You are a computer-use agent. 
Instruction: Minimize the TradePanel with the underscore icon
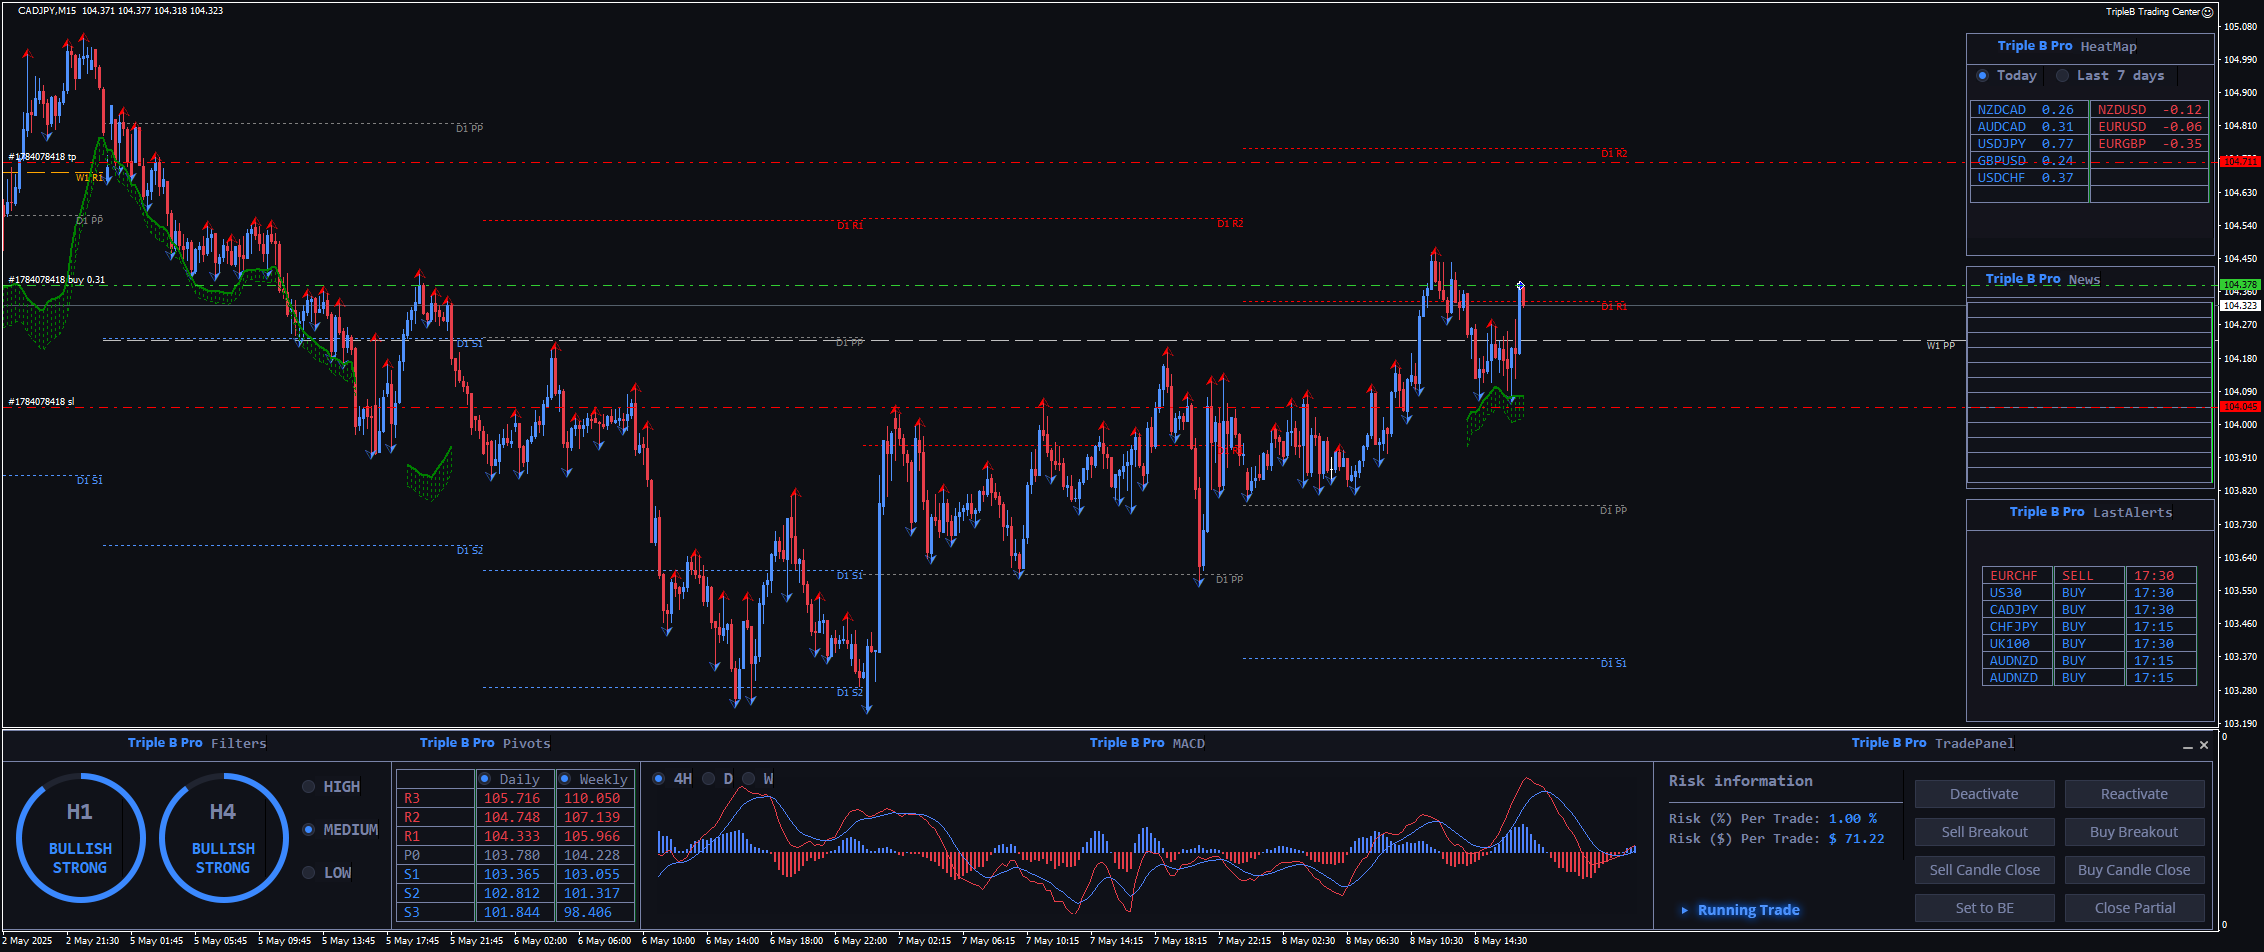tap(2187, 745)
